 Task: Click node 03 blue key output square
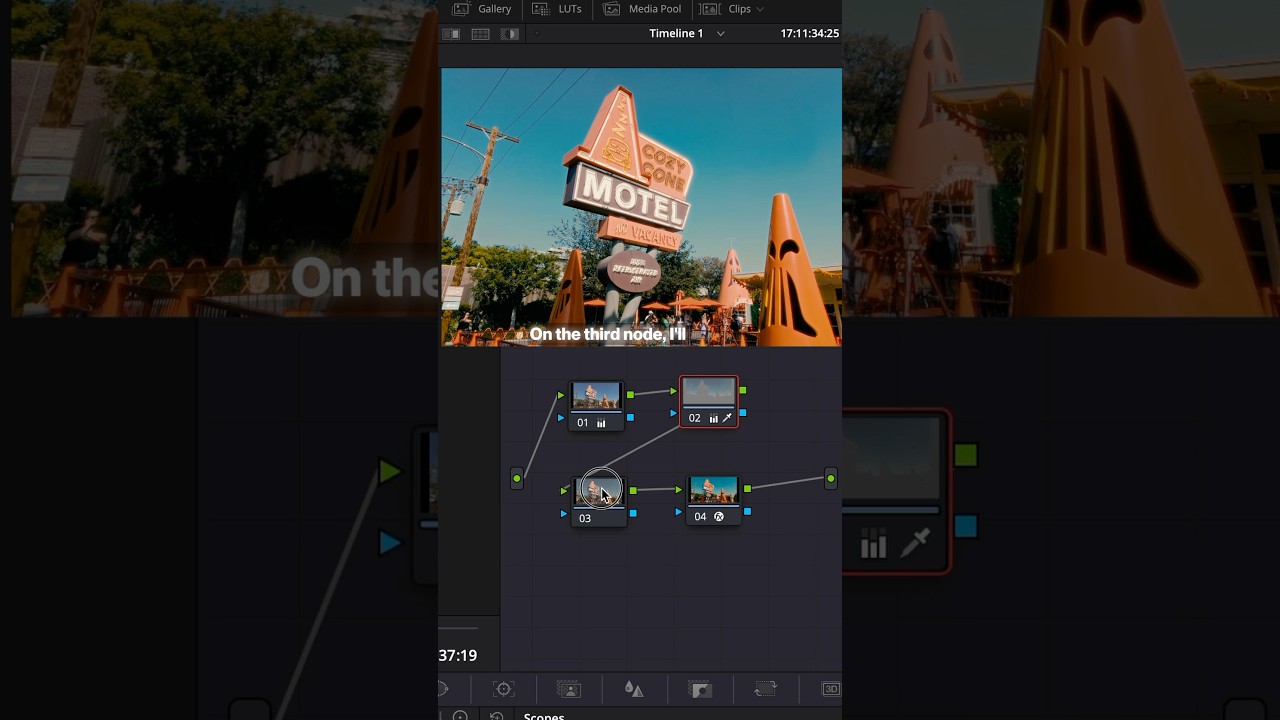pos(633,513)
